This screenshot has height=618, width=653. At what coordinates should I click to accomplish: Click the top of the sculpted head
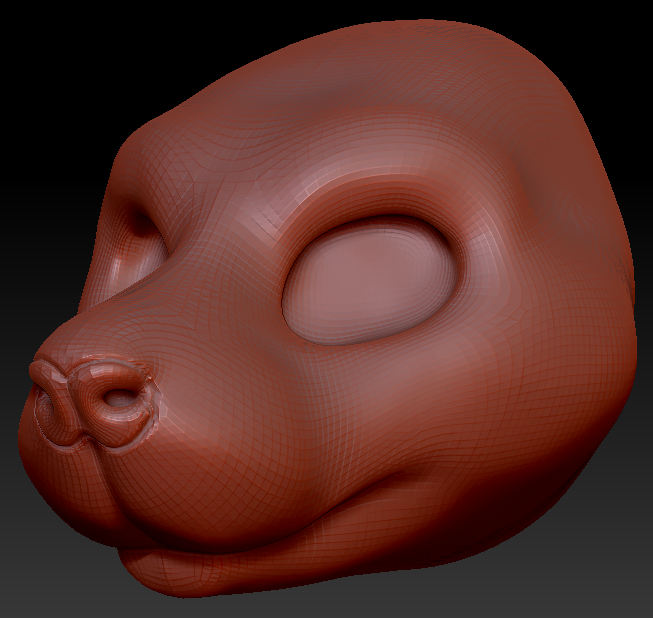tap(400, 60)
